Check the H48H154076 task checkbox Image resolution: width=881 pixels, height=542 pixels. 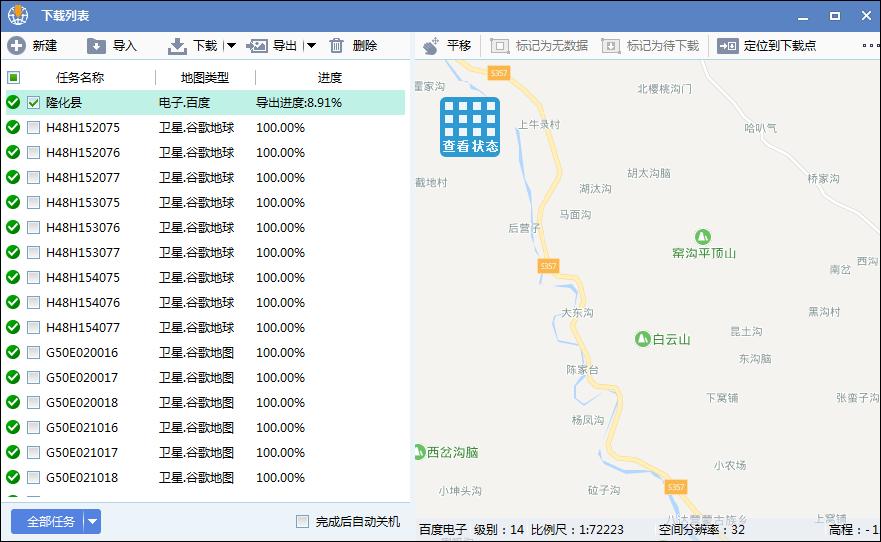tap(33, 303)
